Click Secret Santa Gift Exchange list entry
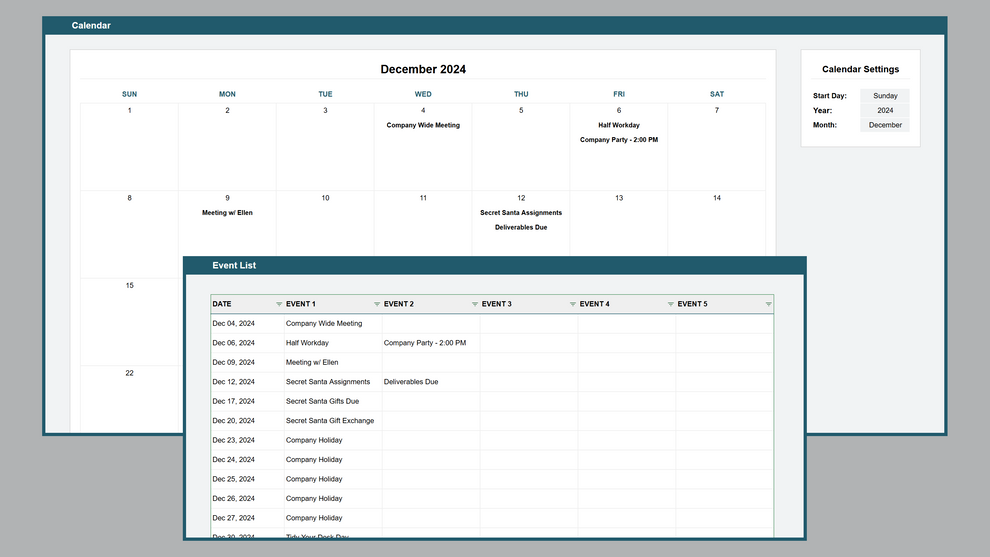The image size is (990, 557). pyautogui.click(x=330, y=421)
